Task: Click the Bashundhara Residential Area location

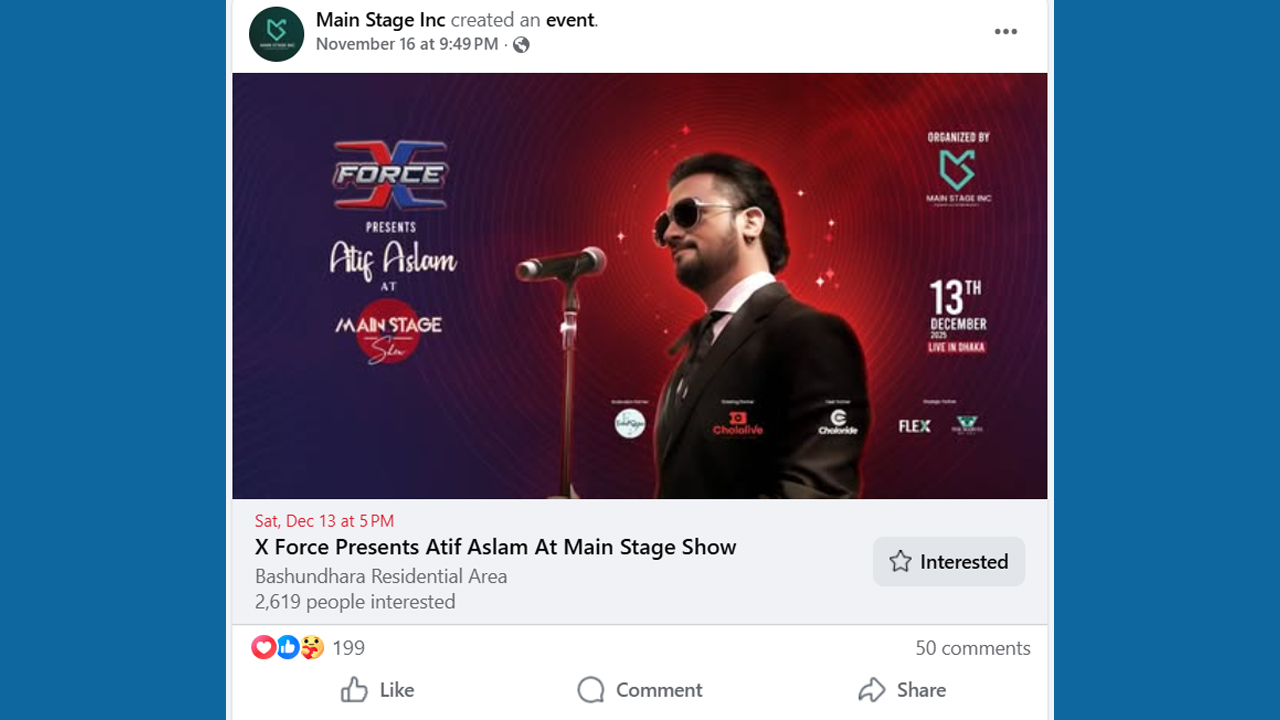Action: (x=381, y=576)
